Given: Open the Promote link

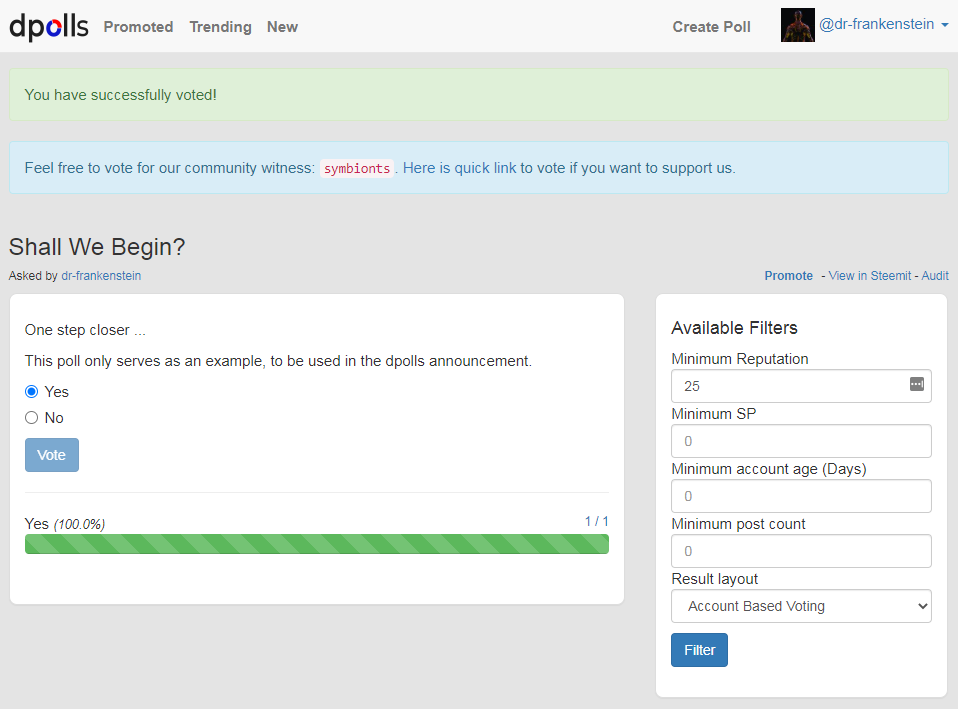Looking at the screenshot, I should point(788,276).
